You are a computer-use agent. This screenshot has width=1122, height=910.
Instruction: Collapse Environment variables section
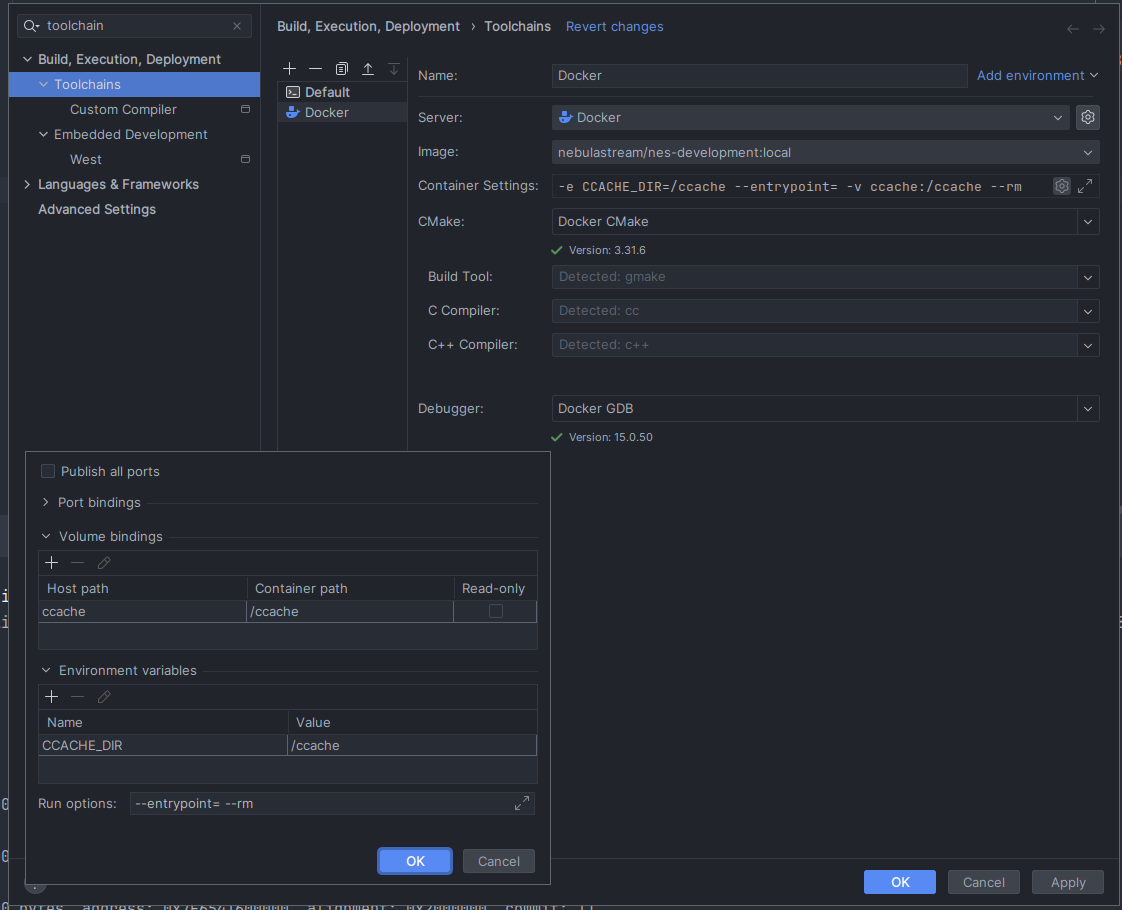pos(46,670)
